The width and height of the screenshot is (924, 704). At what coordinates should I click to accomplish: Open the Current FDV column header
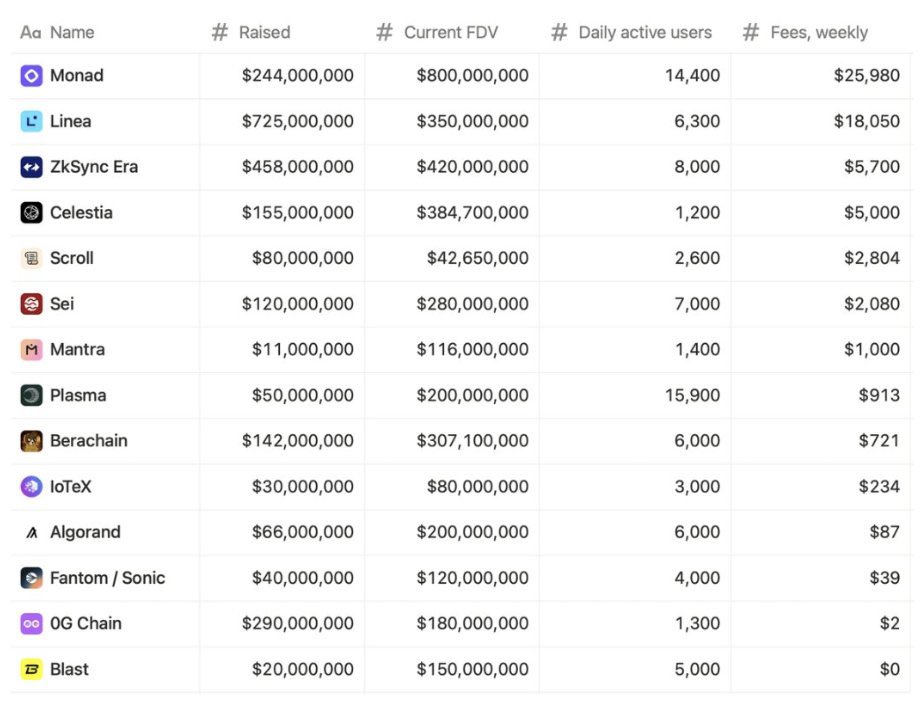(451, 32)
